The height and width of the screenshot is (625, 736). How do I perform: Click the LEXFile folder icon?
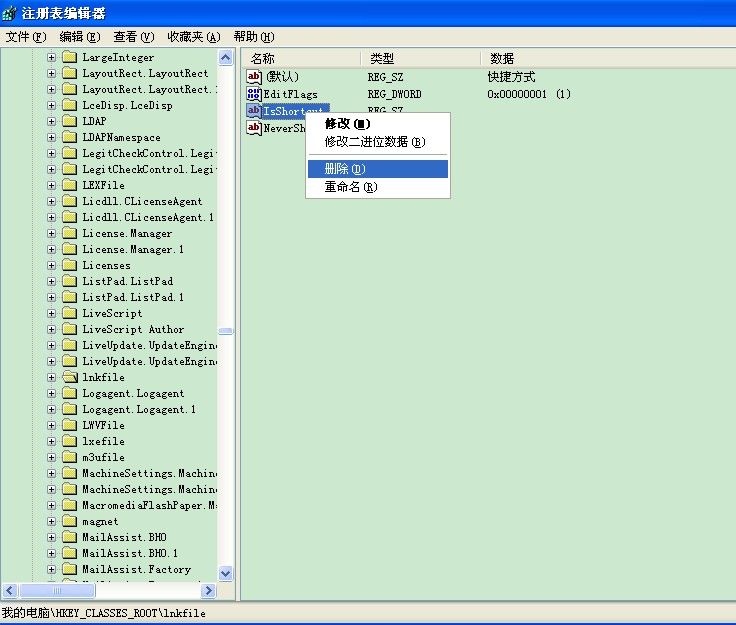69,185
